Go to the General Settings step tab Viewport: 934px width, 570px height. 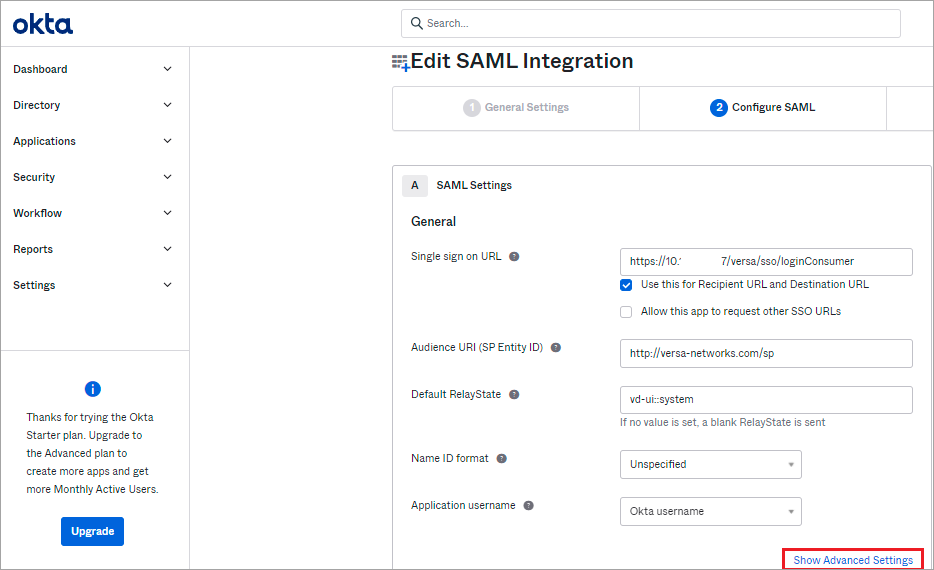[x=516, y=108]
